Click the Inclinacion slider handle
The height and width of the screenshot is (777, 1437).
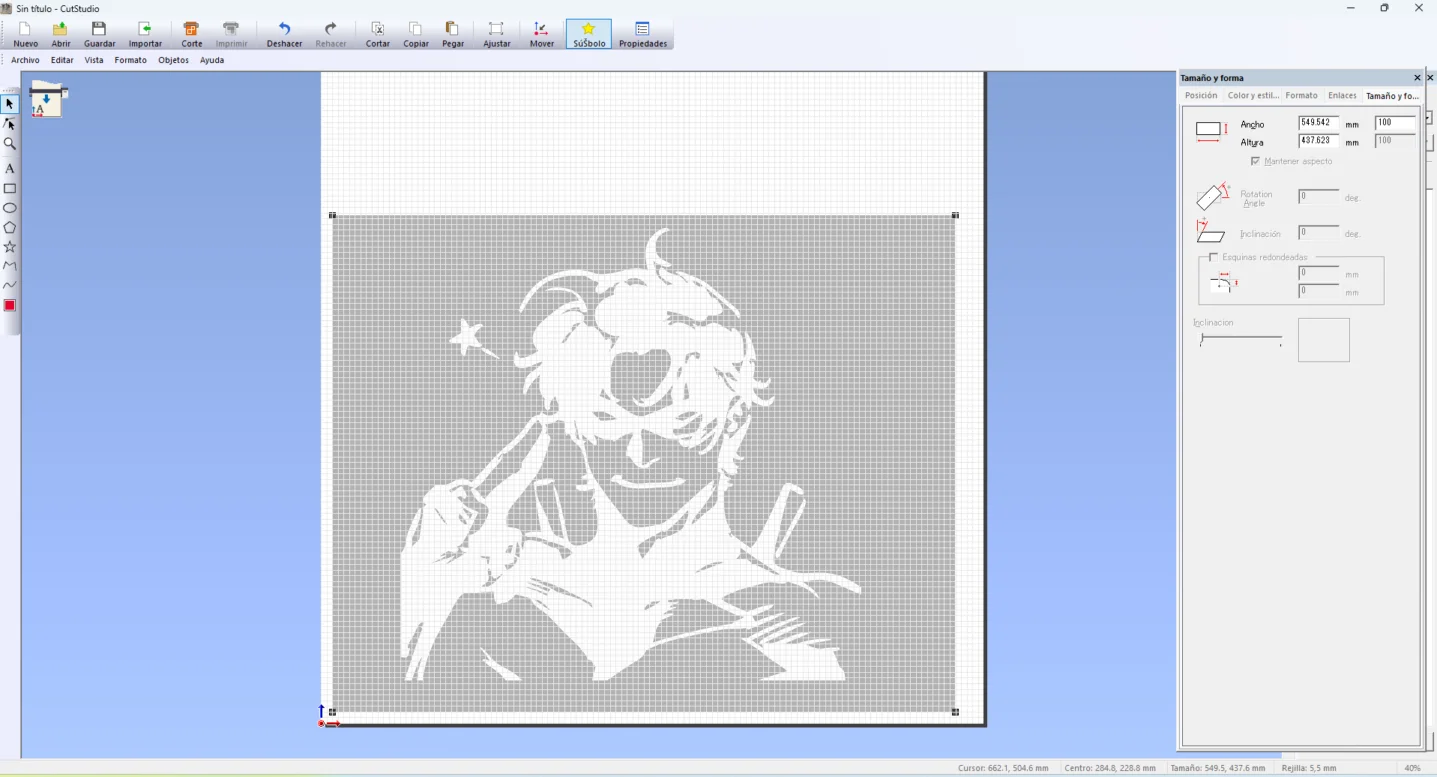coord(1202,340)
